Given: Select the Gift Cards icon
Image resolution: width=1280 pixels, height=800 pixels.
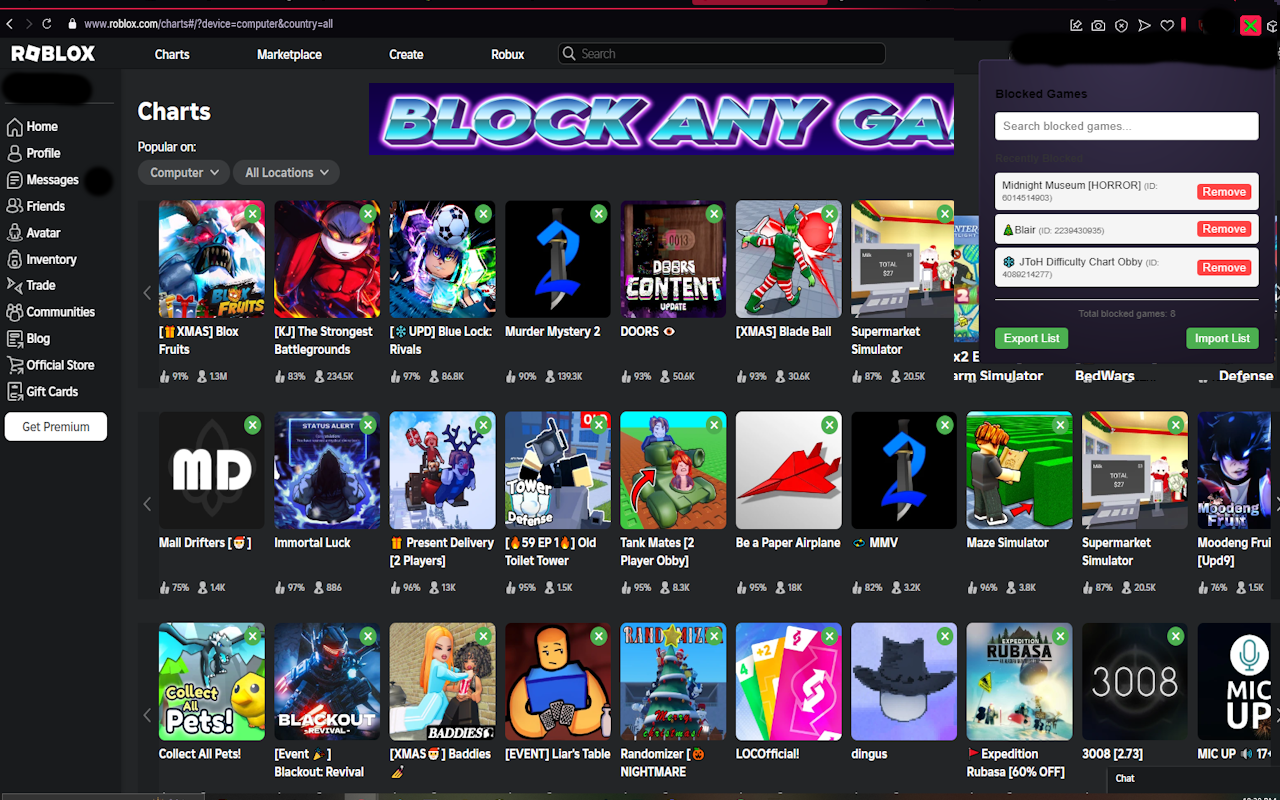Looking at the screenshot, I should (x=14, y=391).
